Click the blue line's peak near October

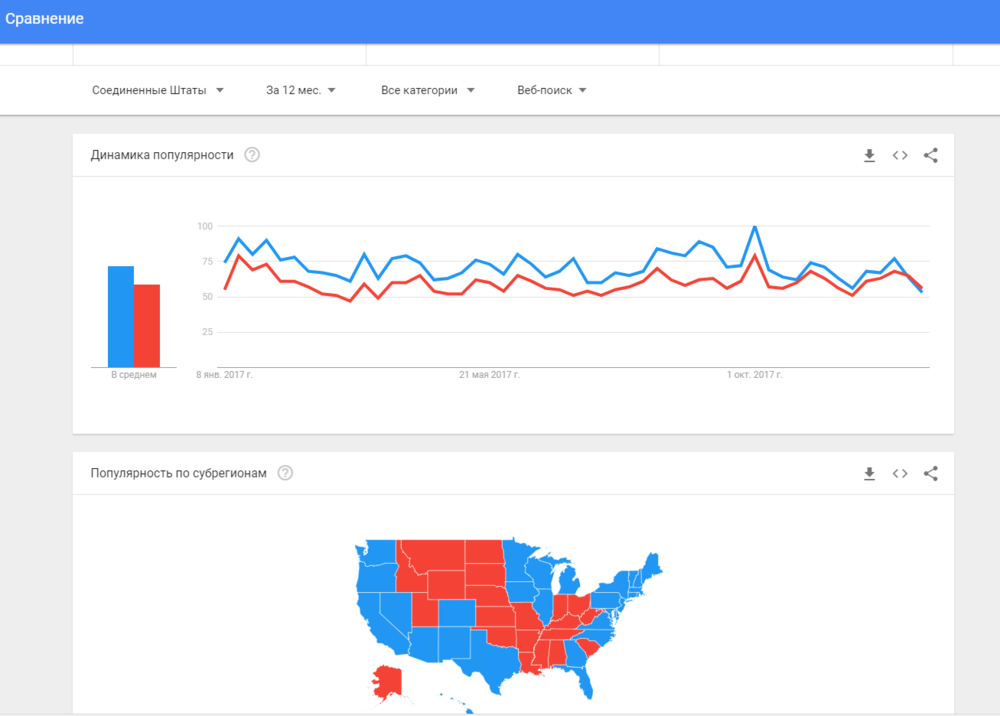pos(754,228)
